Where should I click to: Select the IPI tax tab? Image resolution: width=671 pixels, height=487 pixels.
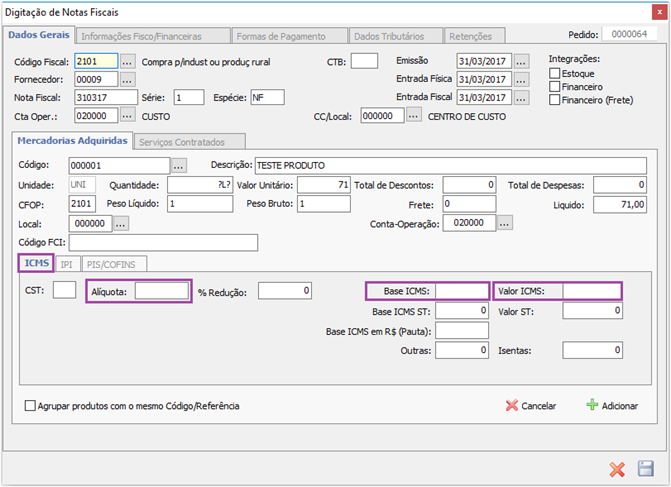click(x=67, y=264)
